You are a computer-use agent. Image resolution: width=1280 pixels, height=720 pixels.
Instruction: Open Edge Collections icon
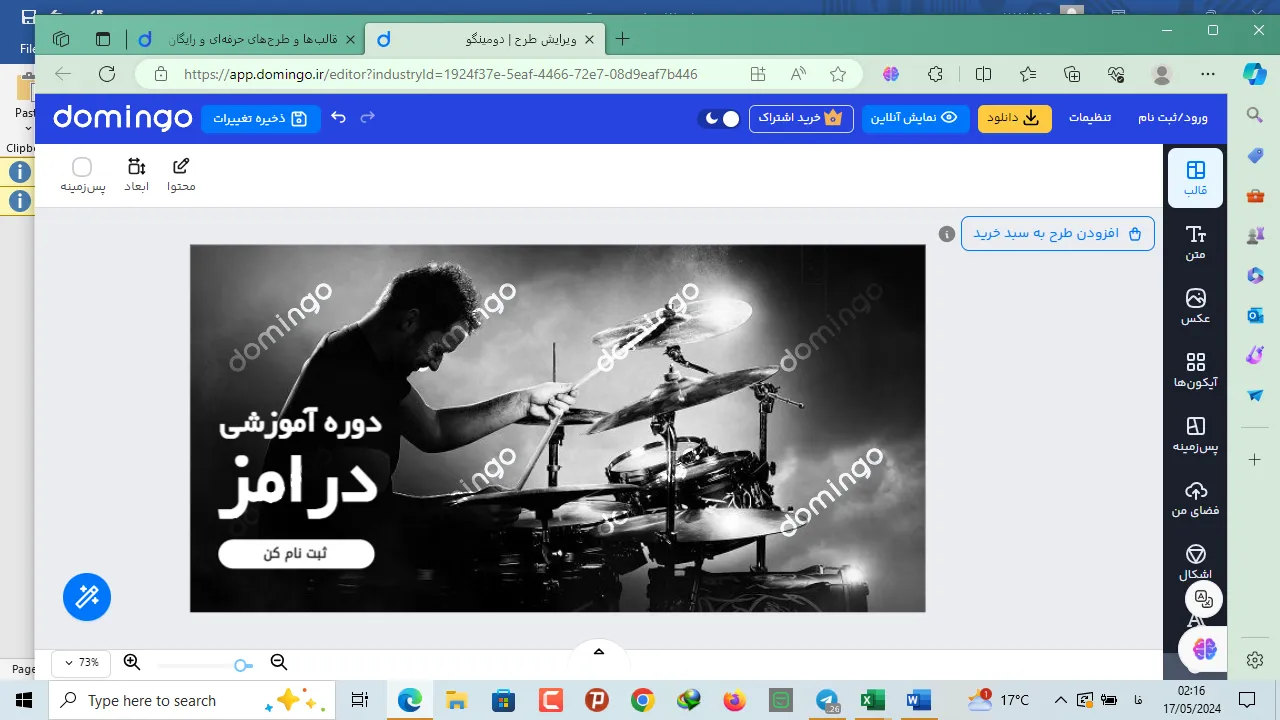[x=1072, y=74]
